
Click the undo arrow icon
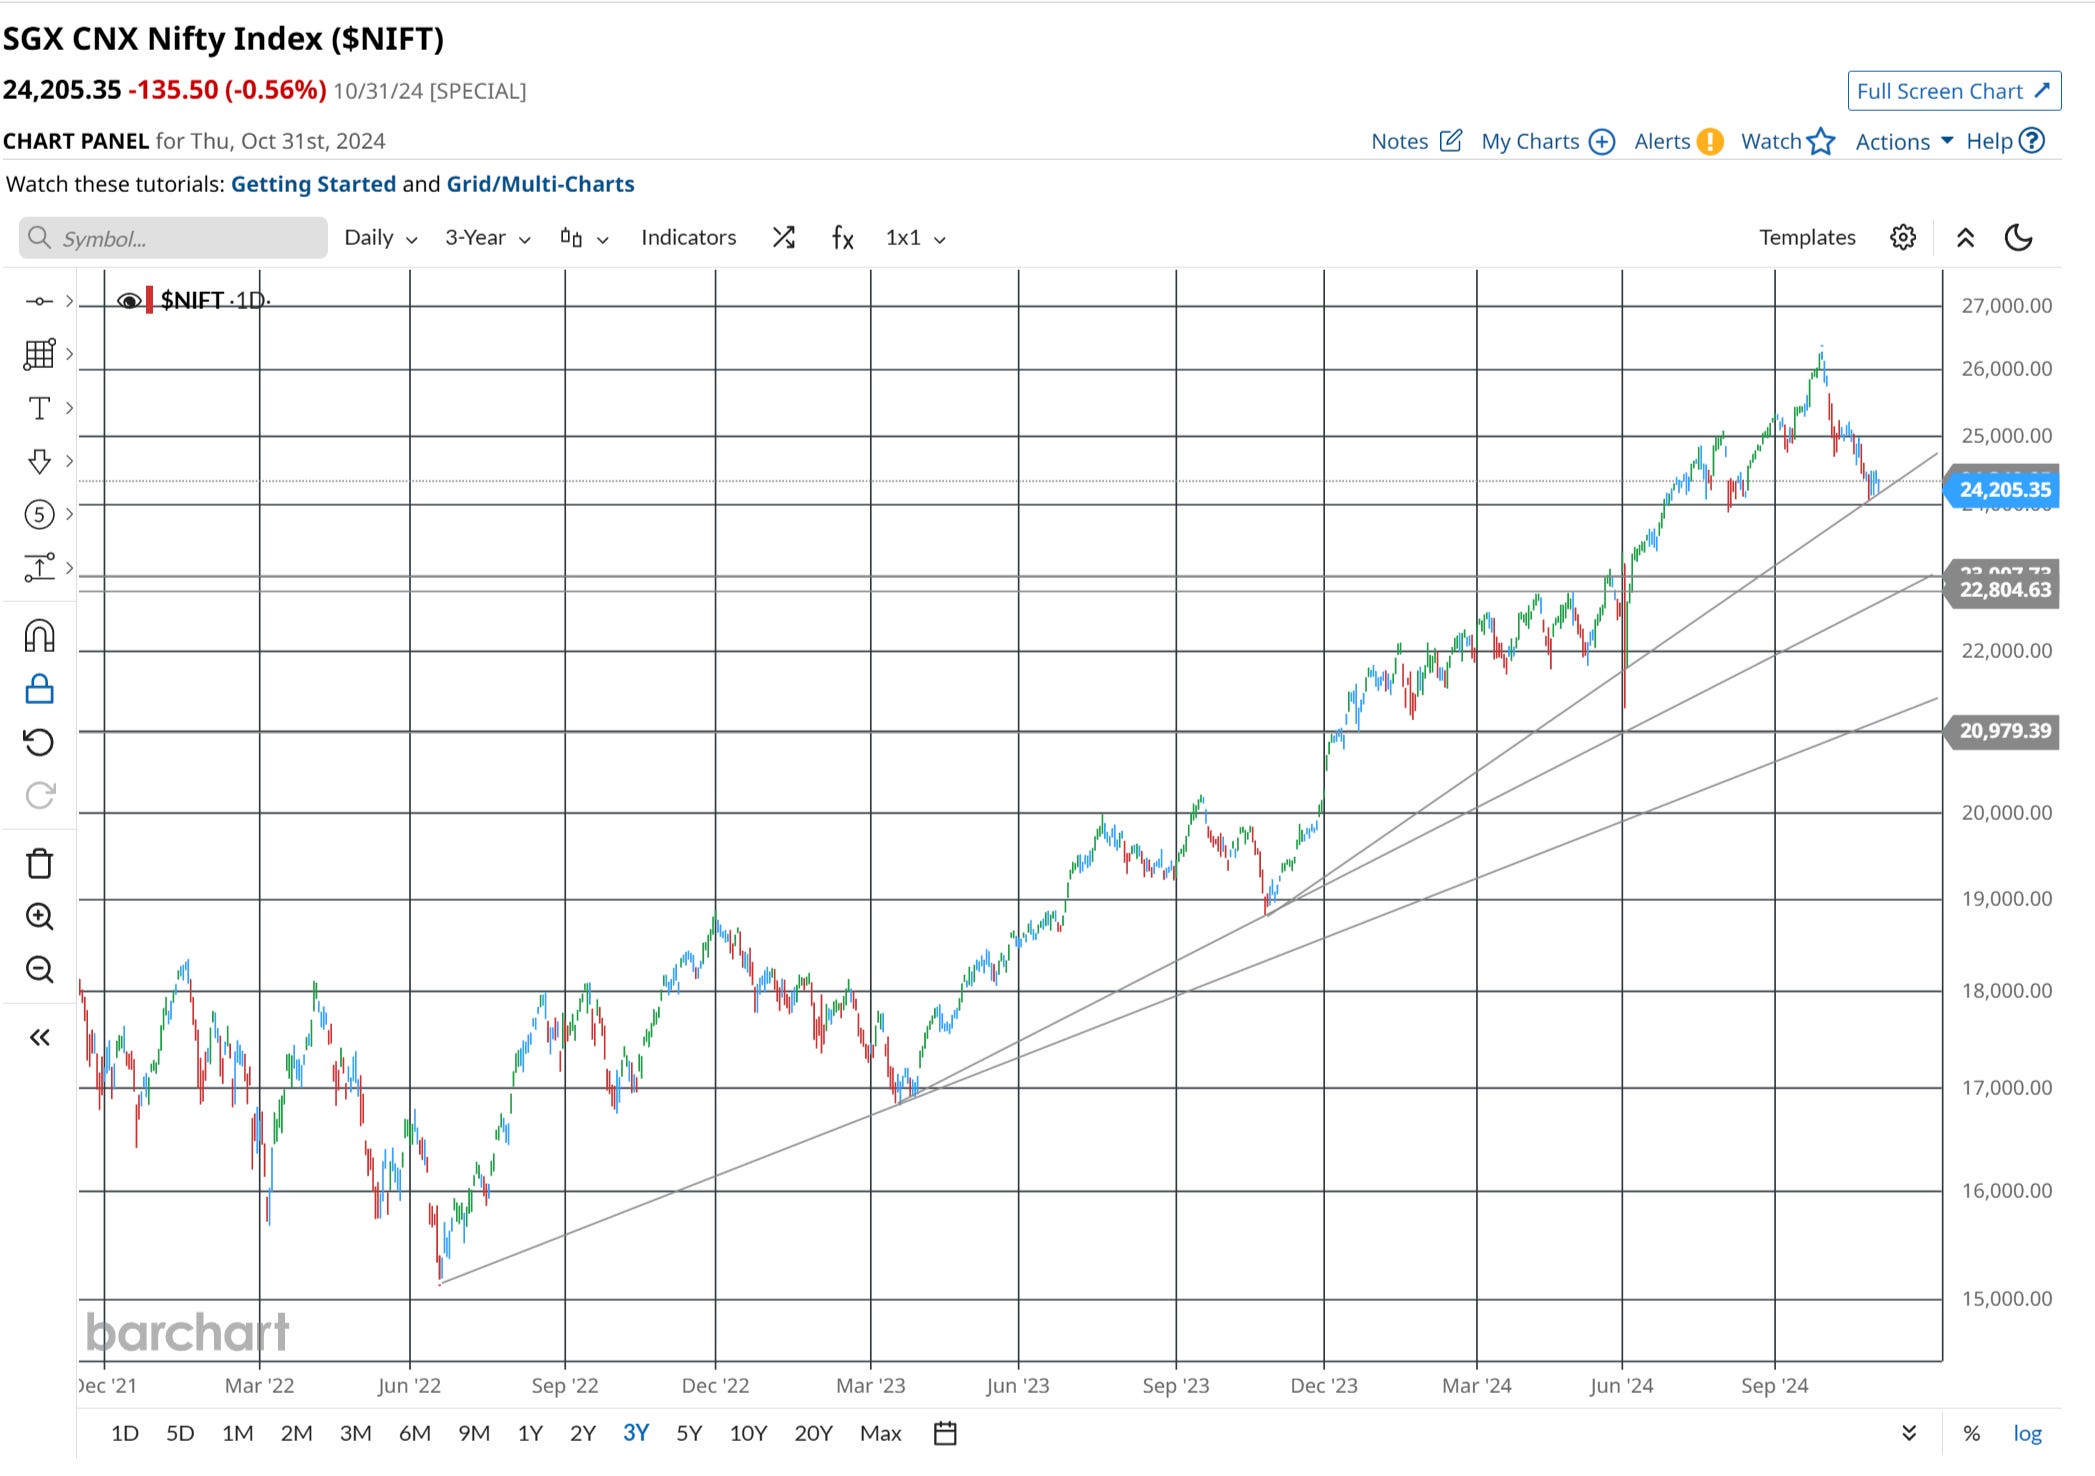tap(39, 743)
